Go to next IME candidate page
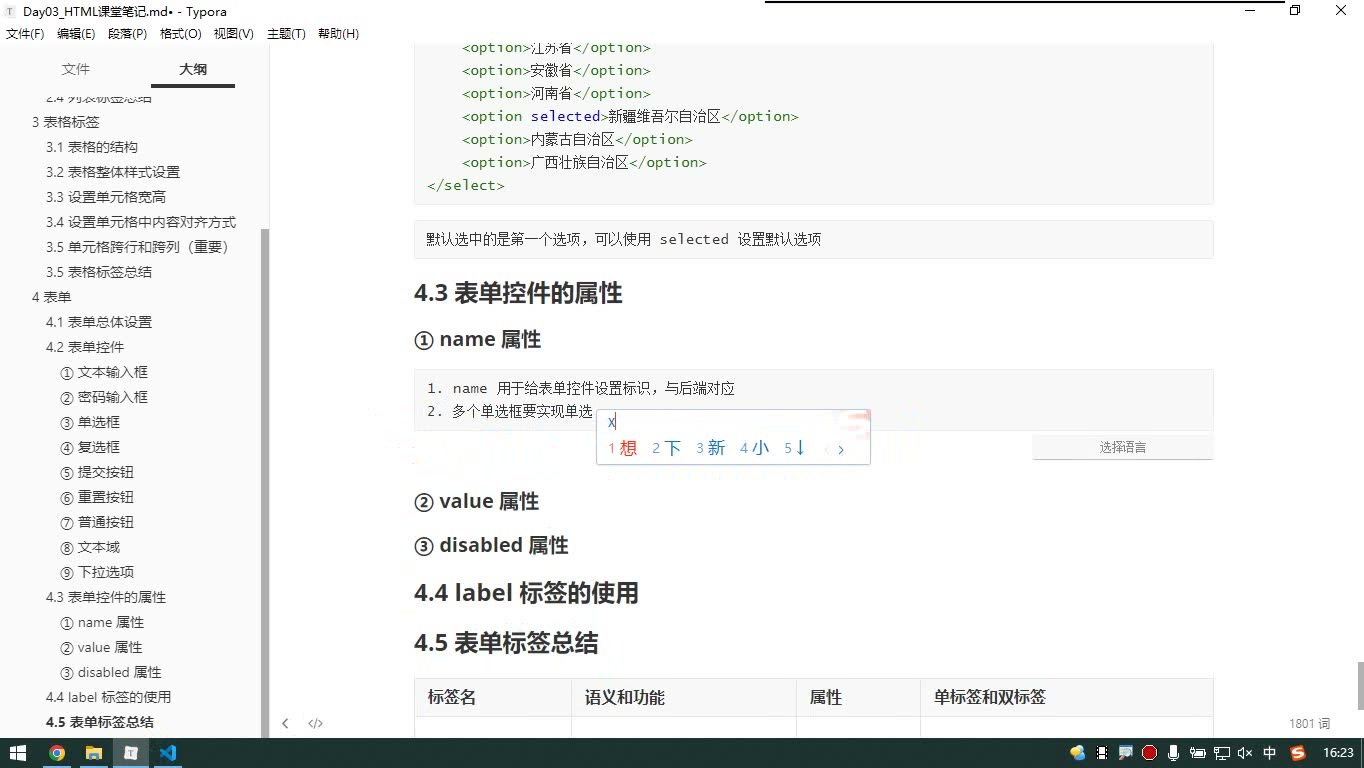Image resolution: width=1364 pixels, height=768 pixels. point(841,449)
